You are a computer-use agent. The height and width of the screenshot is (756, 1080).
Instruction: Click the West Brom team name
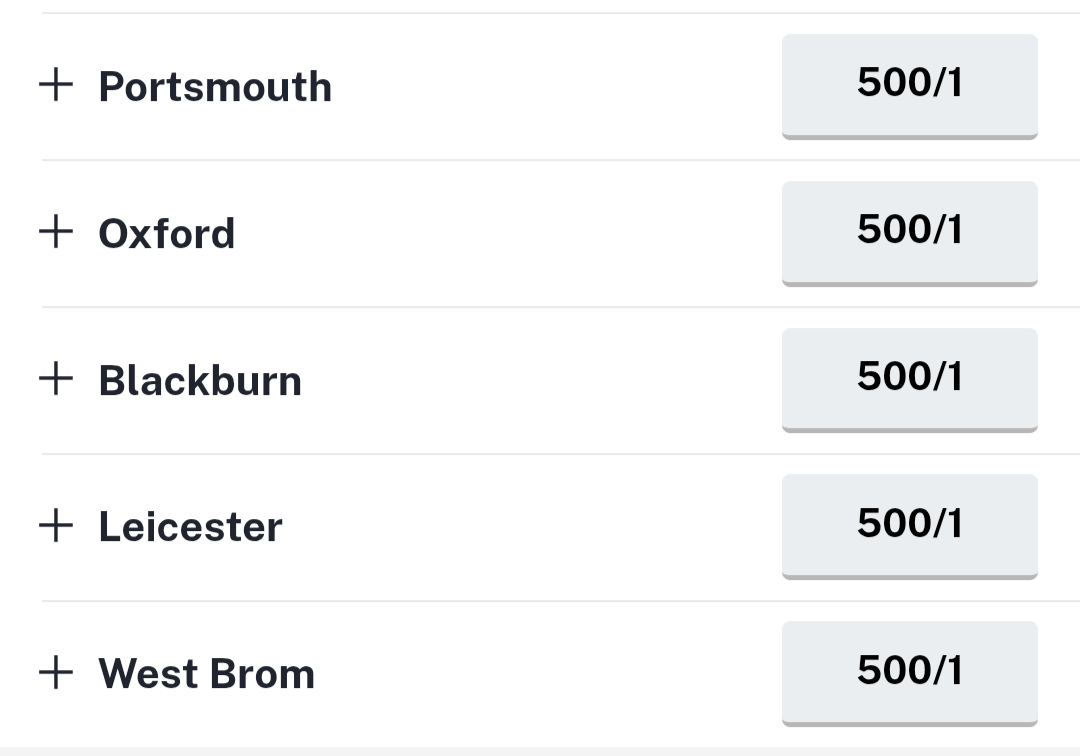(206, 674)
